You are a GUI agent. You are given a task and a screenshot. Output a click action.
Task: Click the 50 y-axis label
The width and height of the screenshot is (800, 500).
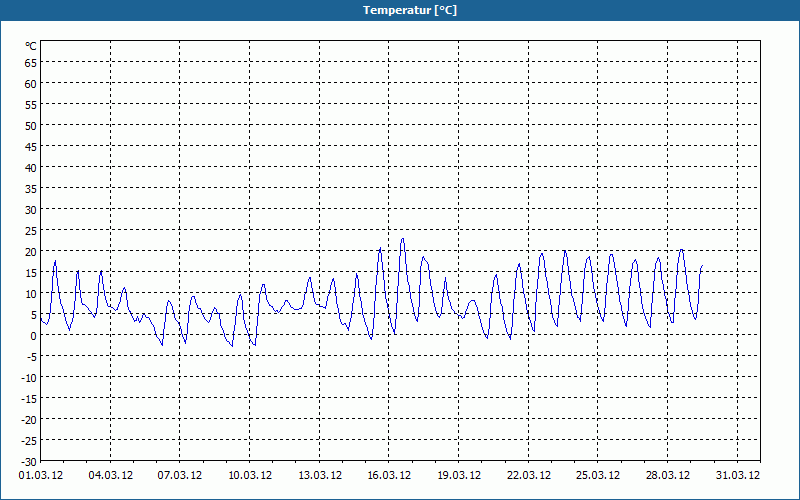(x=31, y=126)
